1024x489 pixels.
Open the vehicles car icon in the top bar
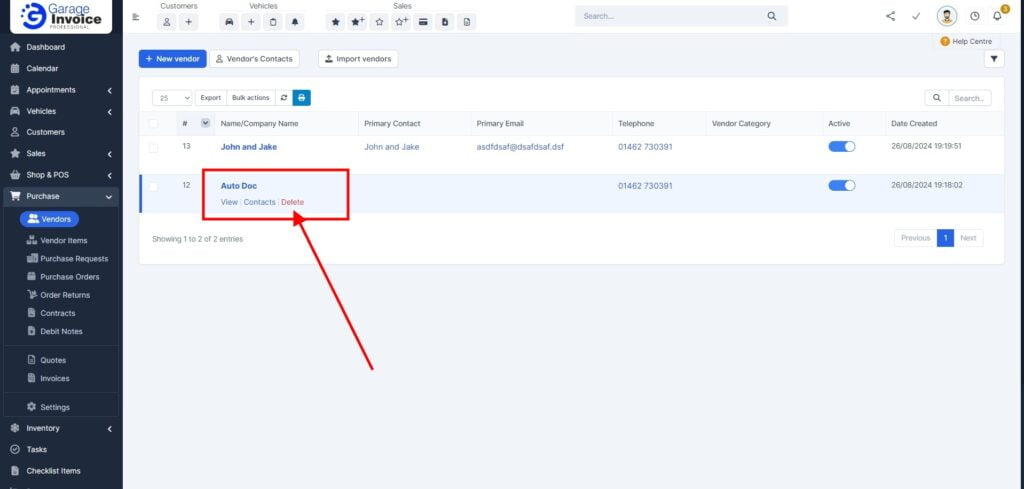tap(229, 22)
